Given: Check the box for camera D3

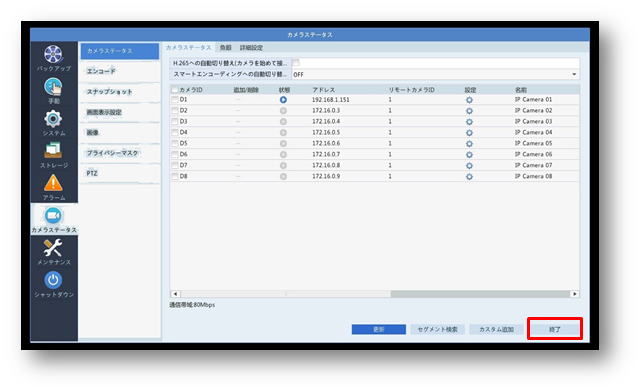Looking at the screenshot, I should click(175, 122).
